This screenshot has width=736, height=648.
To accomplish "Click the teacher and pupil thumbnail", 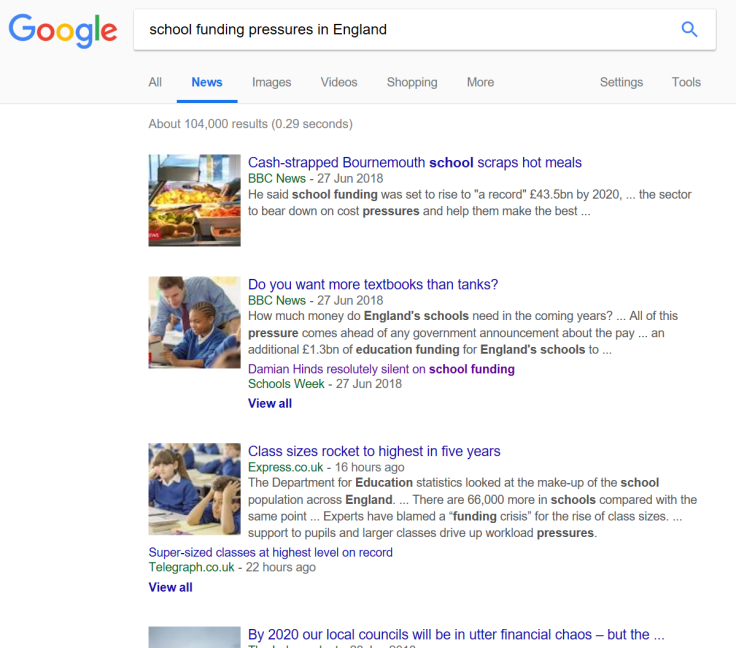I will (194, 322).
